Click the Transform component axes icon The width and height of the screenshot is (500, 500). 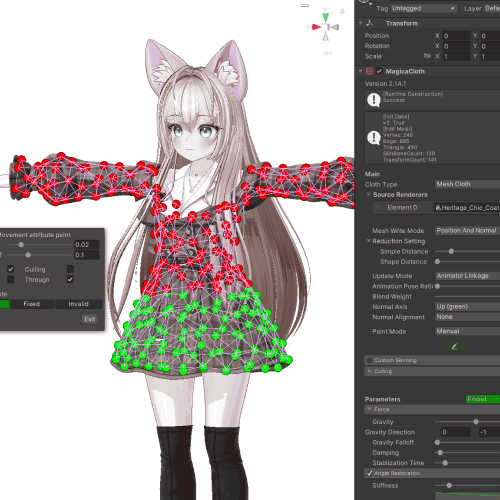click(369, 23)
